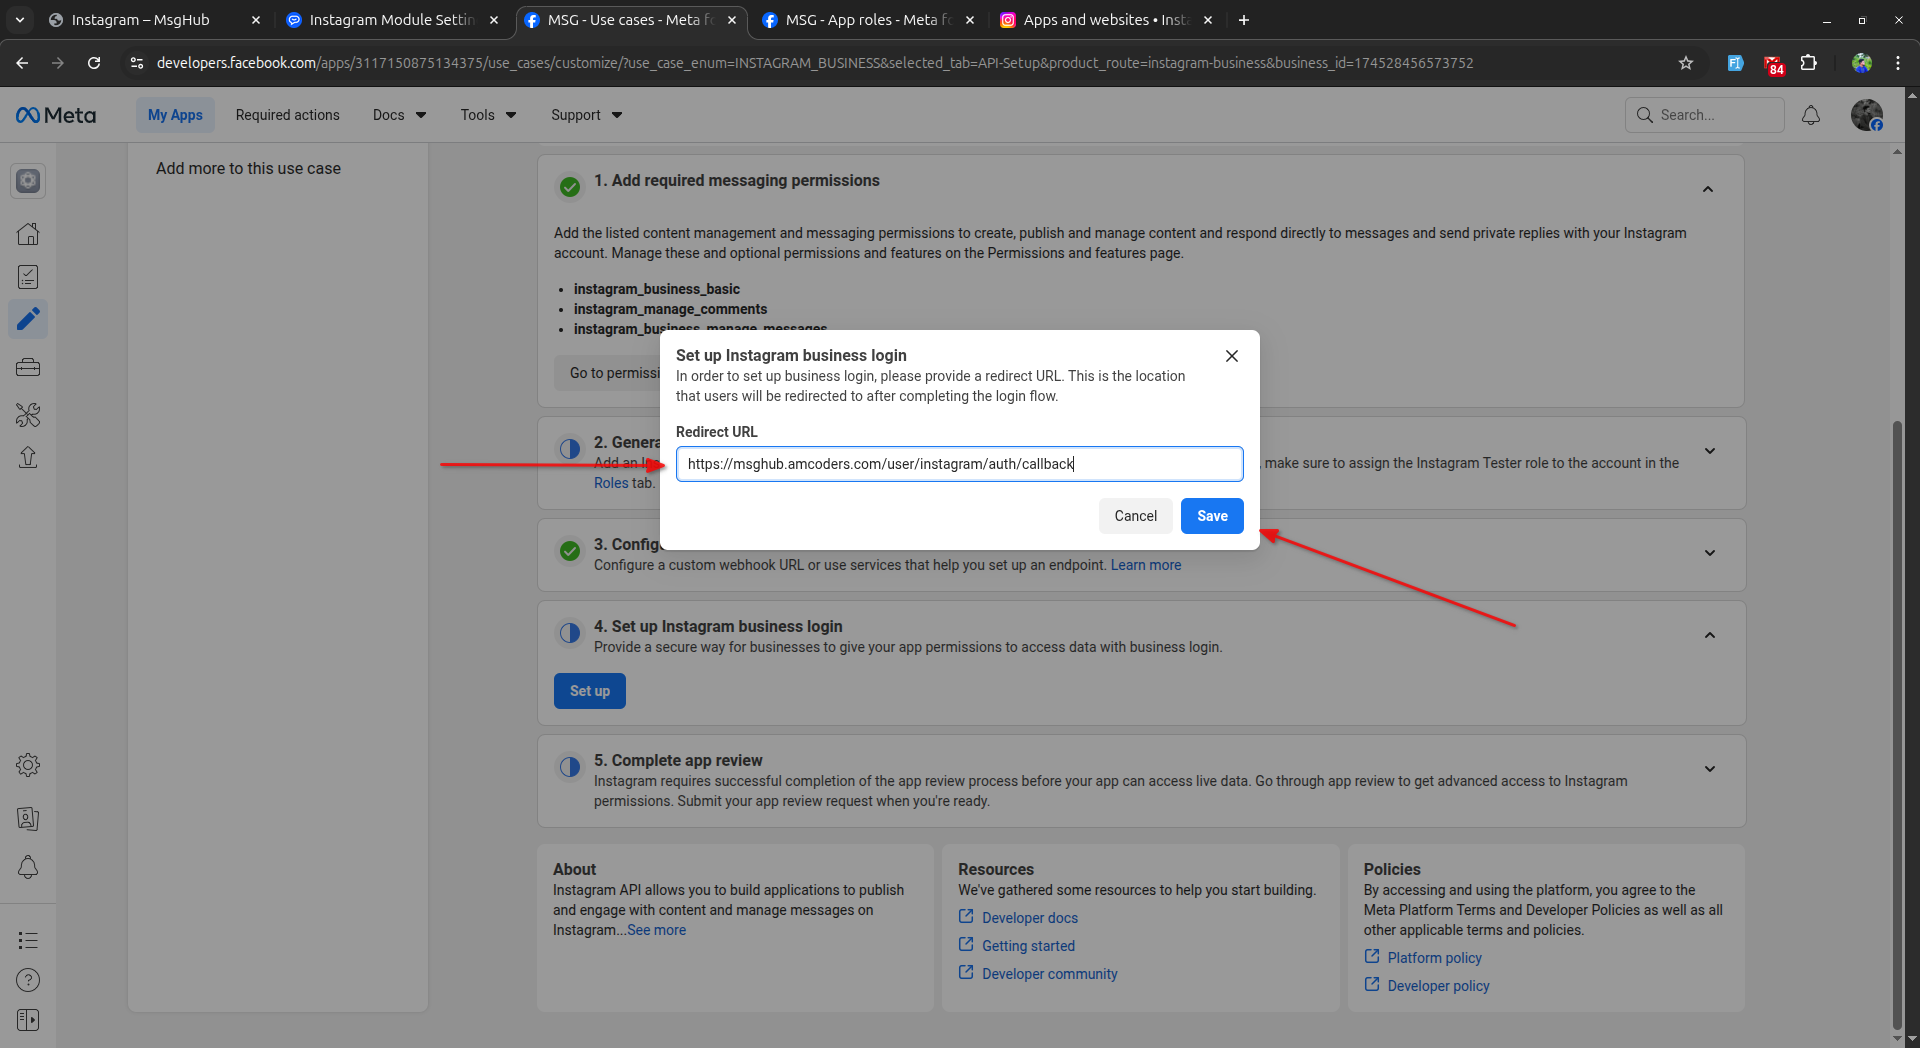1920x1048 pixels.
Task: Open the notification alerts bell in top bar
Action: [x=1810, y=114]
